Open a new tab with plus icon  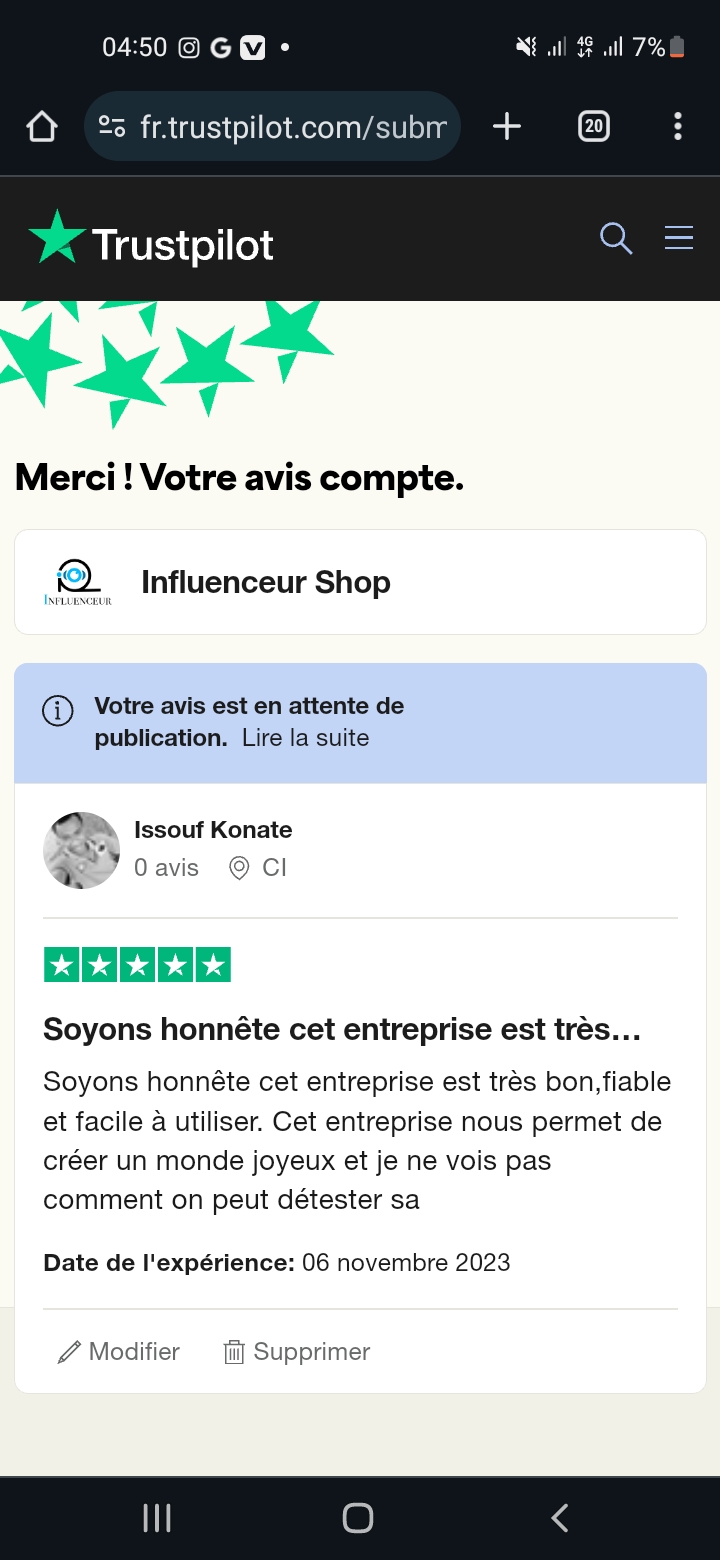pyautogui.click(x=507, y=127)
